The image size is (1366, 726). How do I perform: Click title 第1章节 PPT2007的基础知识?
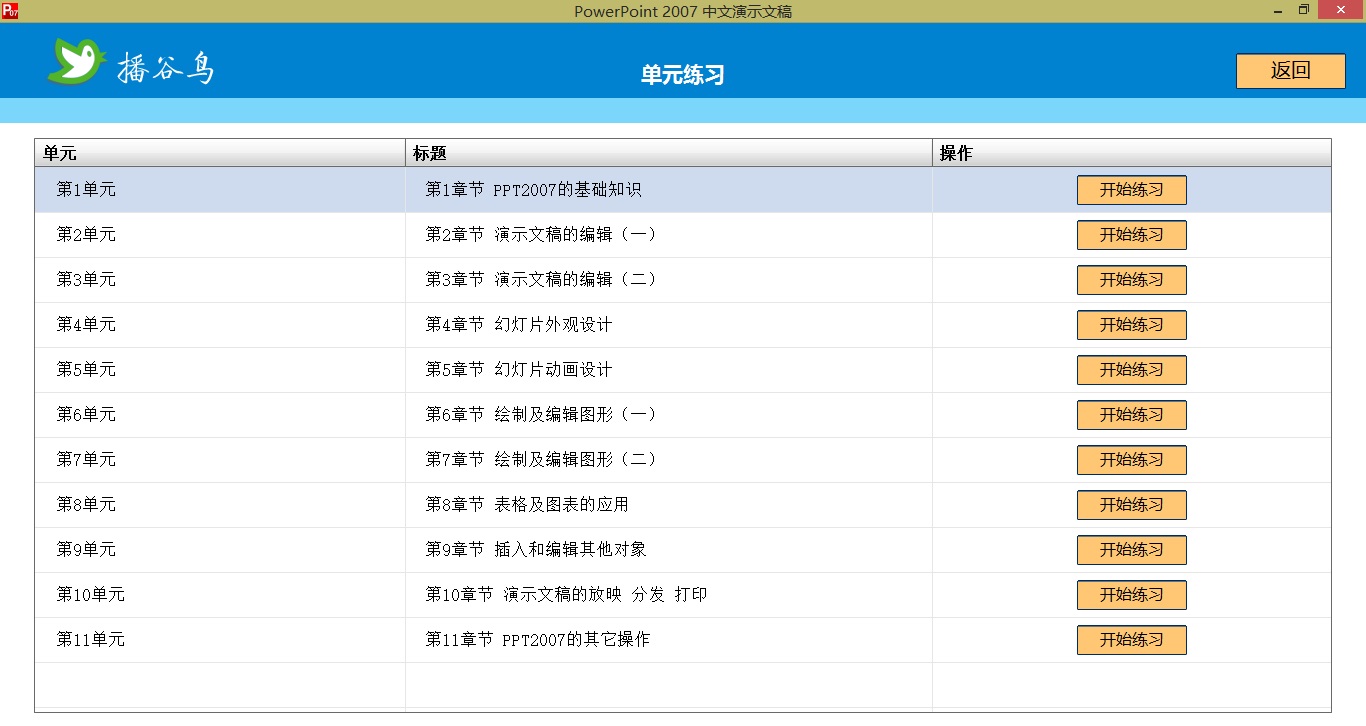tap(533, 189)
